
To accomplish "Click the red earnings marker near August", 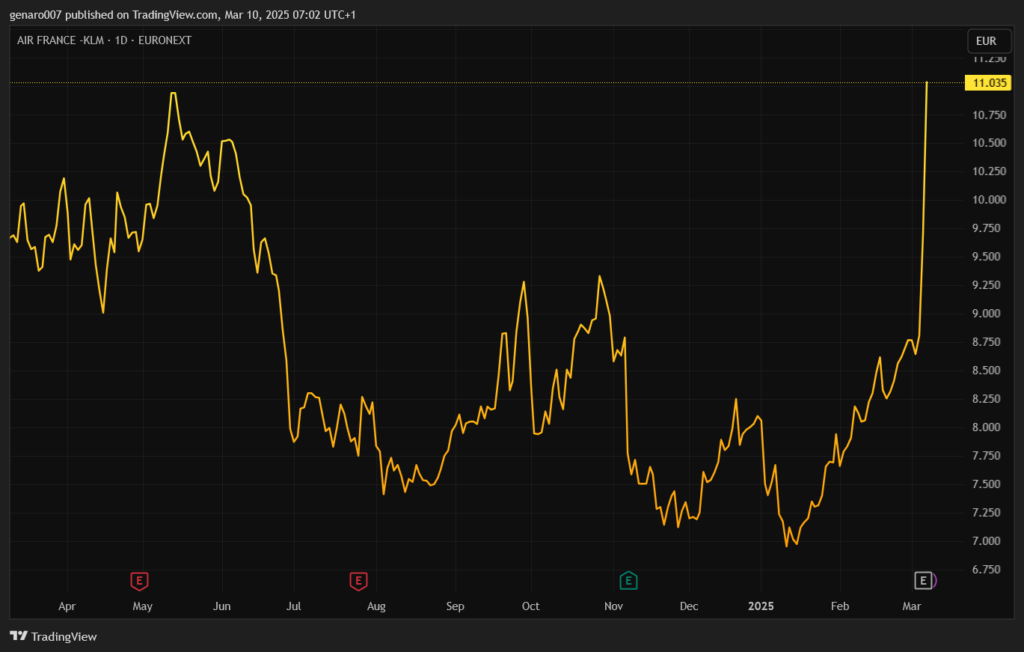I will 358,580.
